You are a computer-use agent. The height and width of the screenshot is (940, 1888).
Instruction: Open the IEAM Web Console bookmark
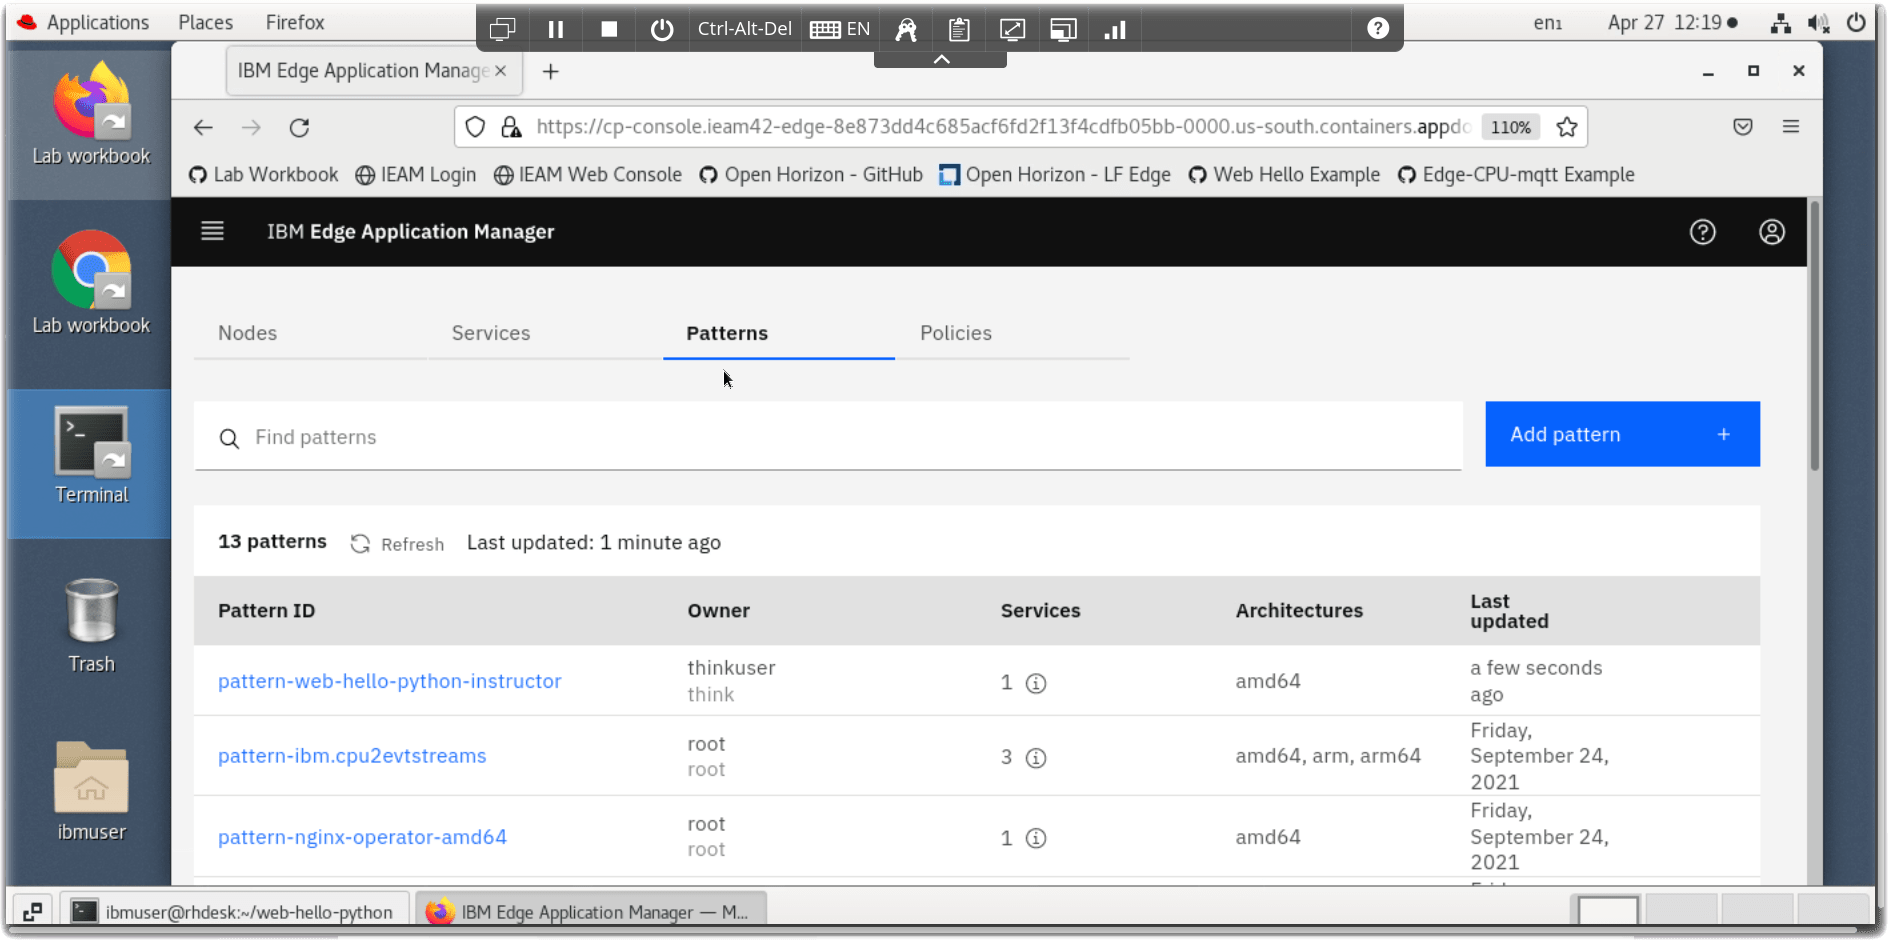pyautogui.click(x=588, y=175)
